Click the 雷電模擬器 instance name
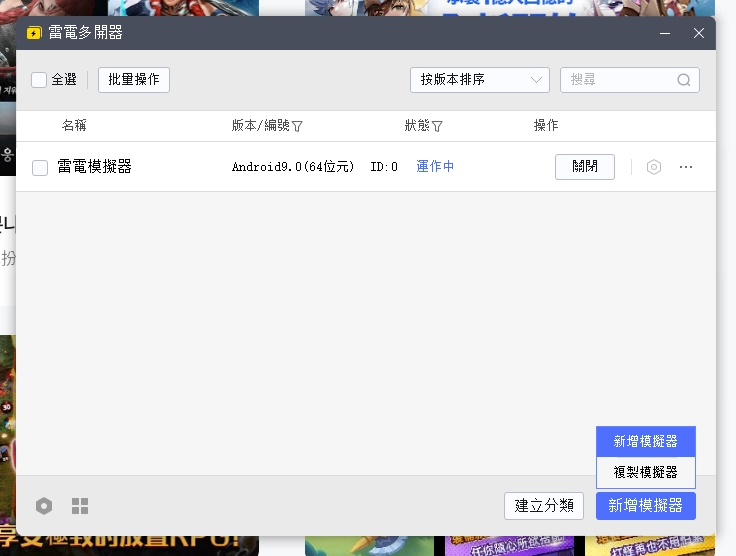Viewport: 736px width, 556px height. point(94,167)
